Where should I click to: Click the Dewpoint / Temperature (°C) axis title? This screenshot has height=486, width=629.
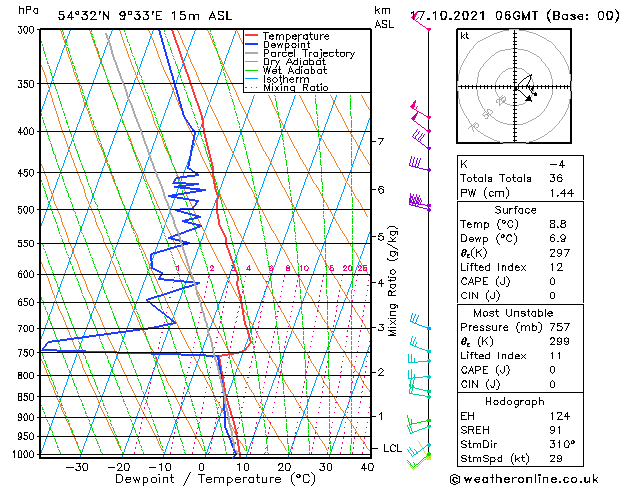pyautogui.click(x=215, y=479)
